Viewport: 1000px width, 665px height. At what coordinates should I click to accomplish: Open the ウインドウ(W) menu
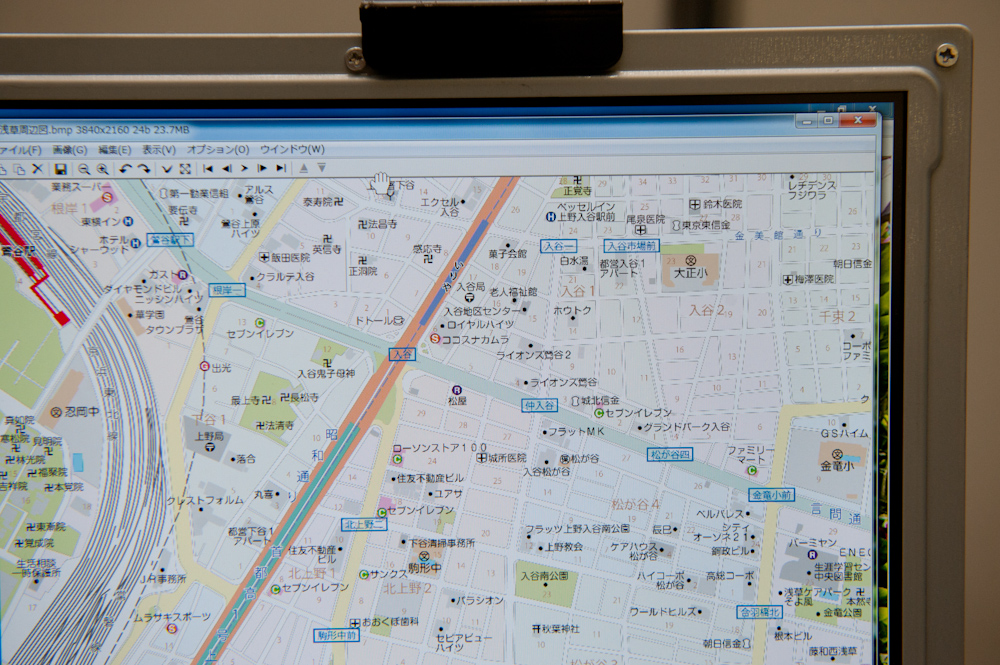pyautogui.click(x=288, y=149)
